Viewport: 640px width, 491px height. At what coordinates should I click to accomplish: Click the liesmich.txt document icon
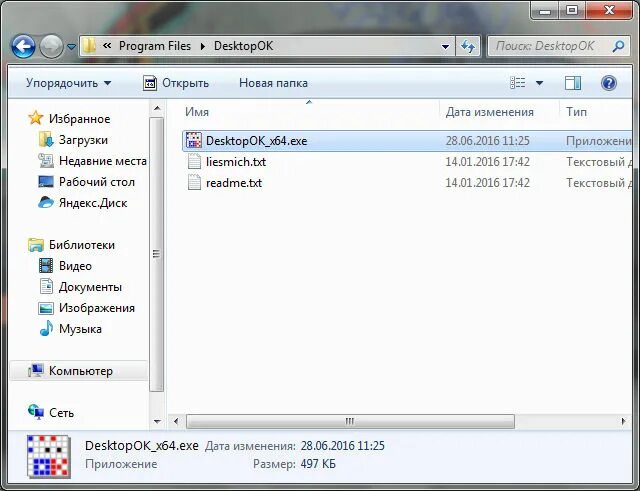tap(194, 162)
